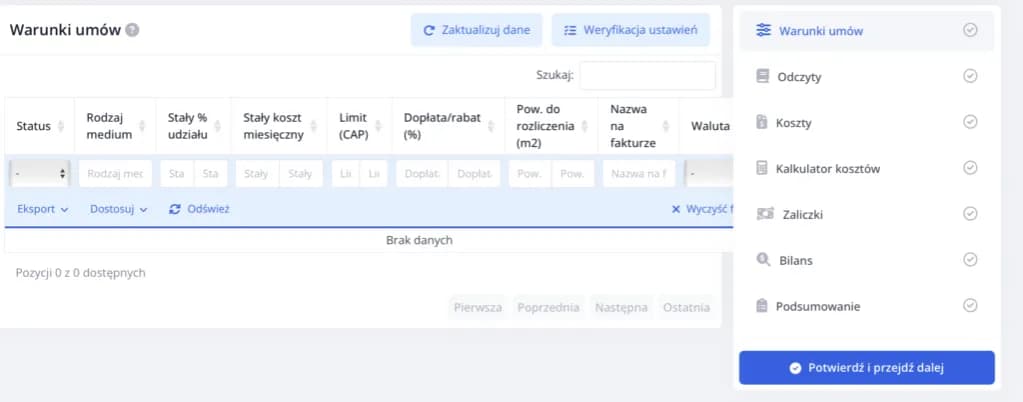
Task: Sort by Dopłata/rabat (%) column arrows
Action: tap(492, 126)
